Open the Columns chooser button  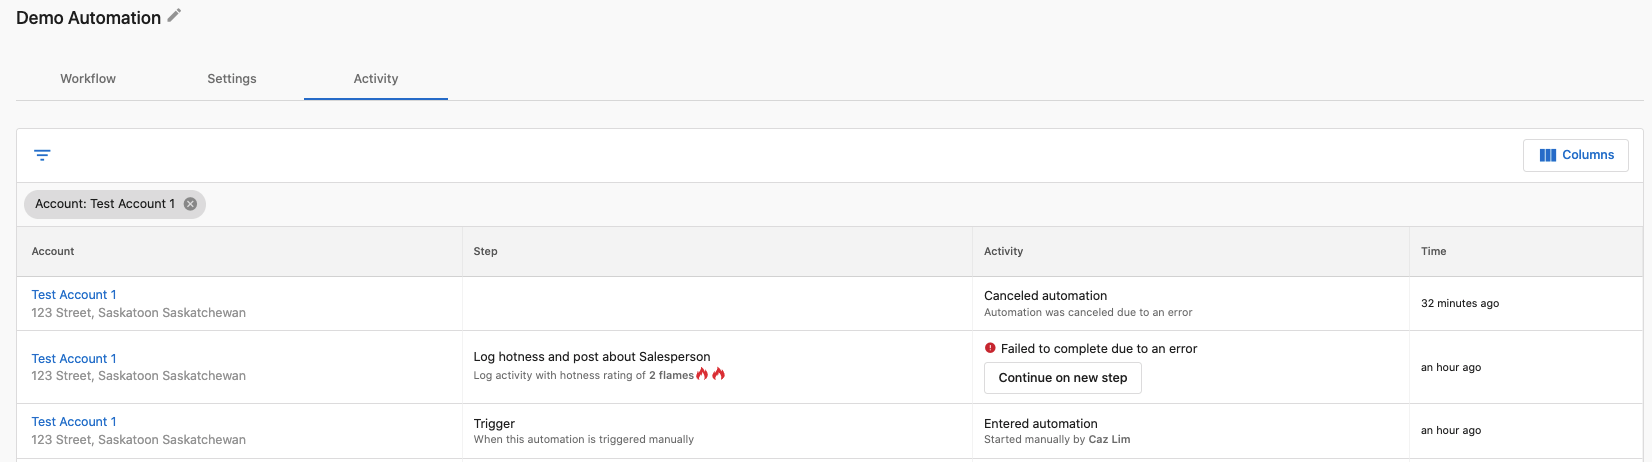pos(1575,155)
